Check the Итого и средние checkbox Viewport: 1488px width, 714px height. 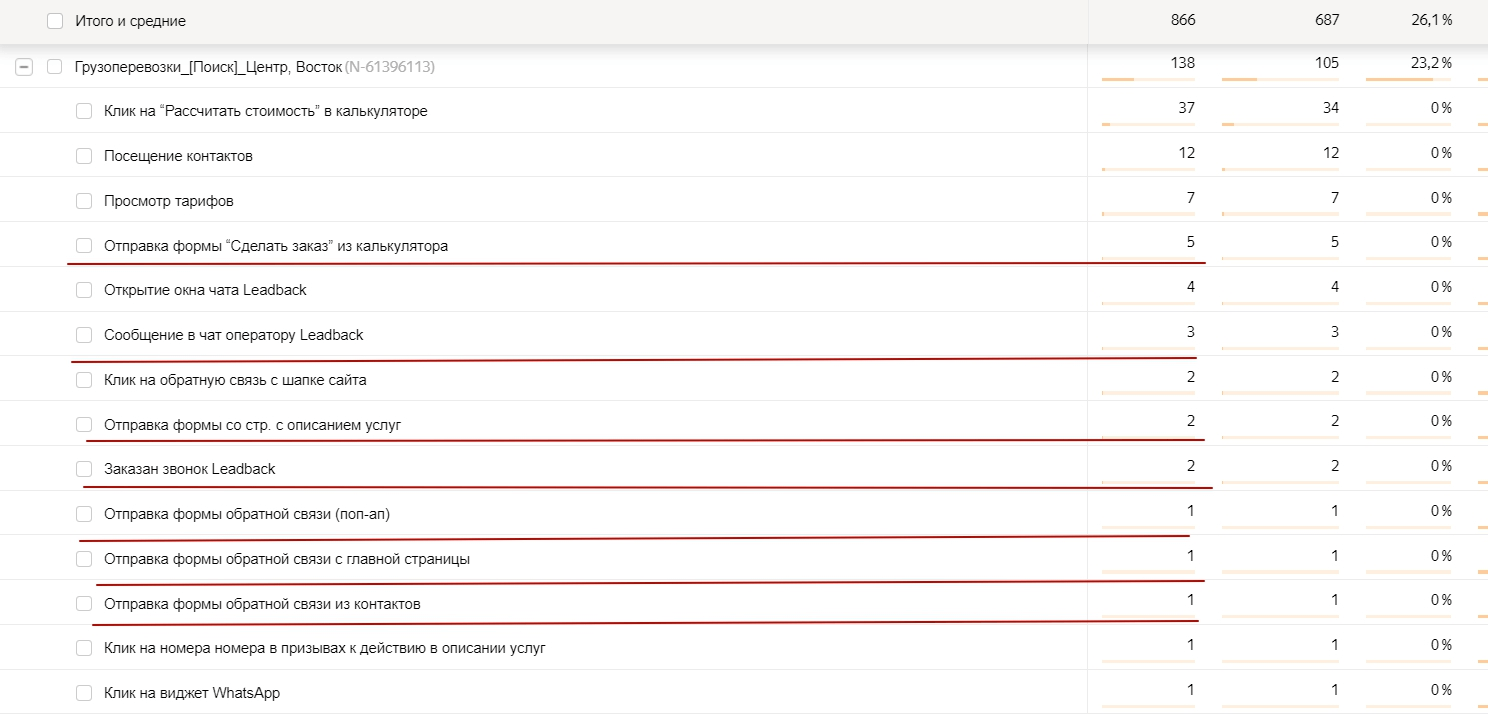55,21
